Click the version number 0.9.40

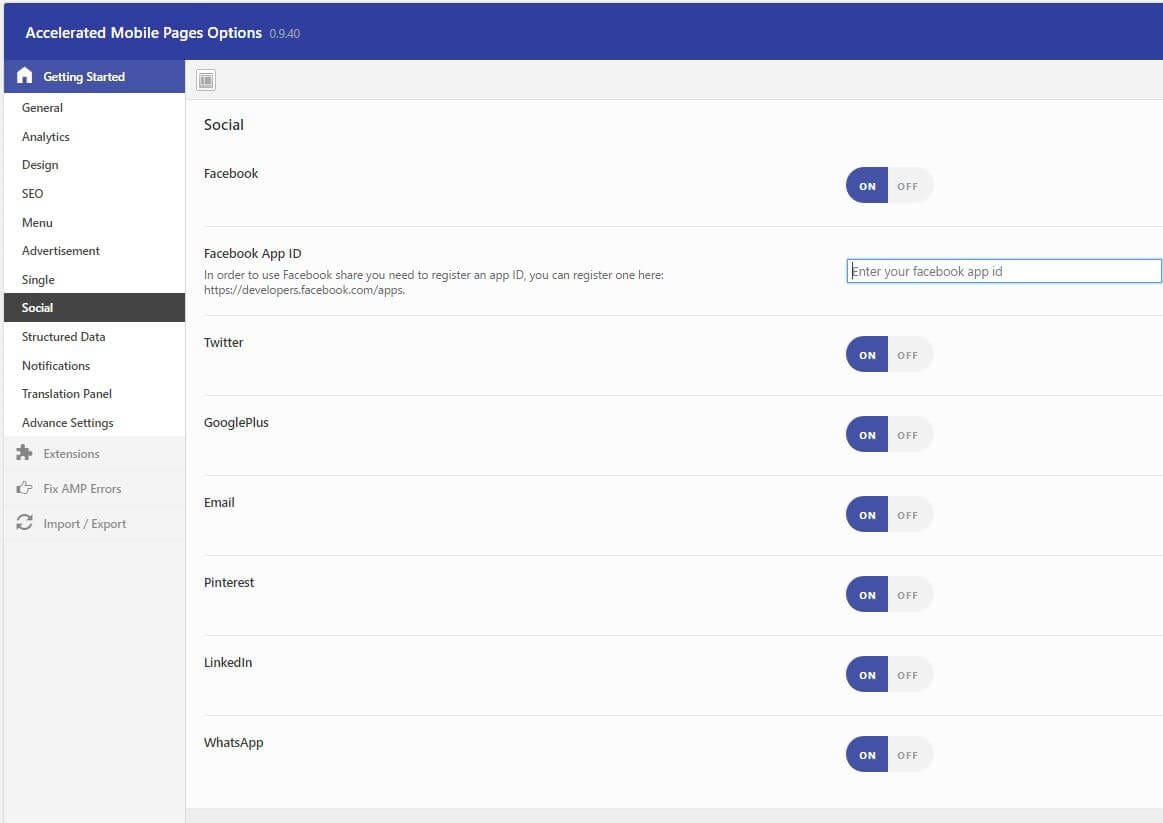(x=285, y=33)
